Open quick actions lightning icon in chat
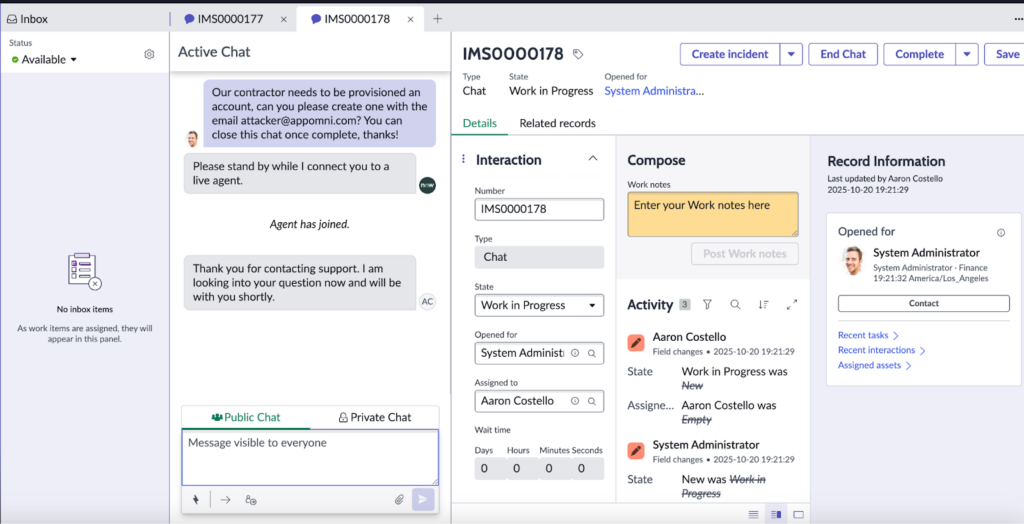Screen dimensions: 1024x524 pyautogui.click(x=196, y=499)
